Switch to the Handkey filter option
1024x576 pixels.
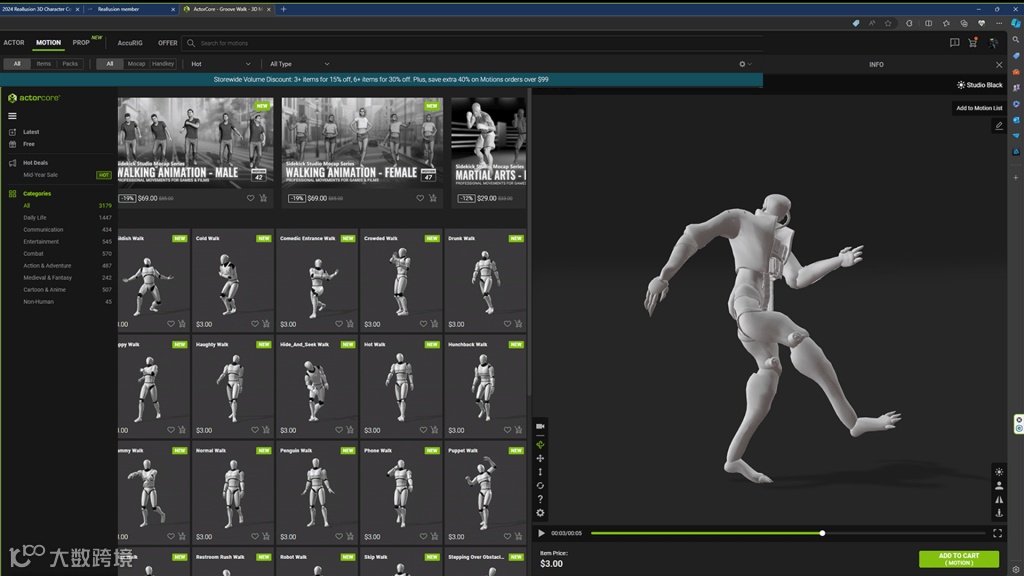tap(163, 64)
